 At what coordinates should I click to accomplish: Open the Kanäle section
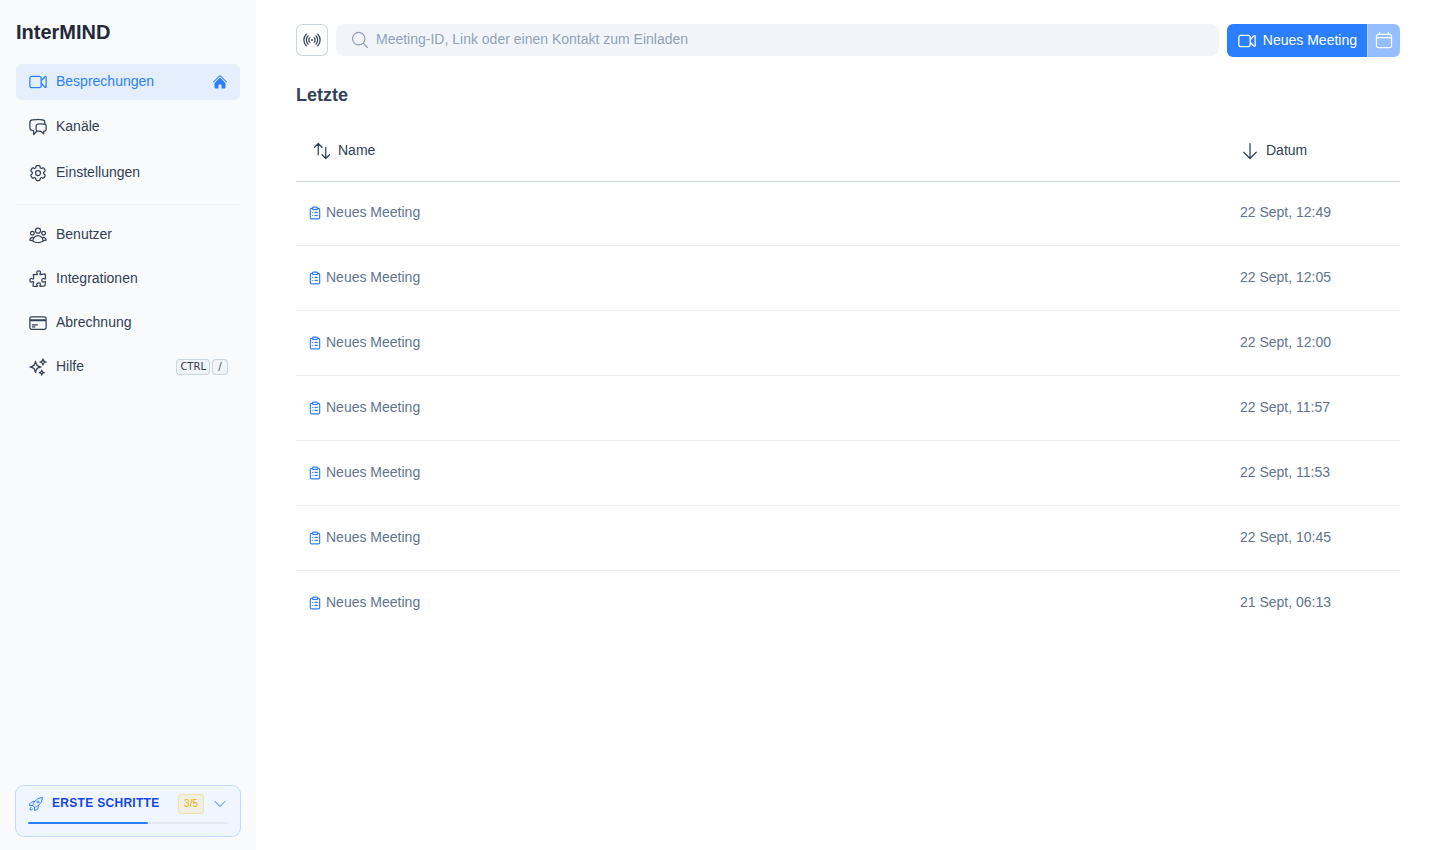tap(128, 127)
